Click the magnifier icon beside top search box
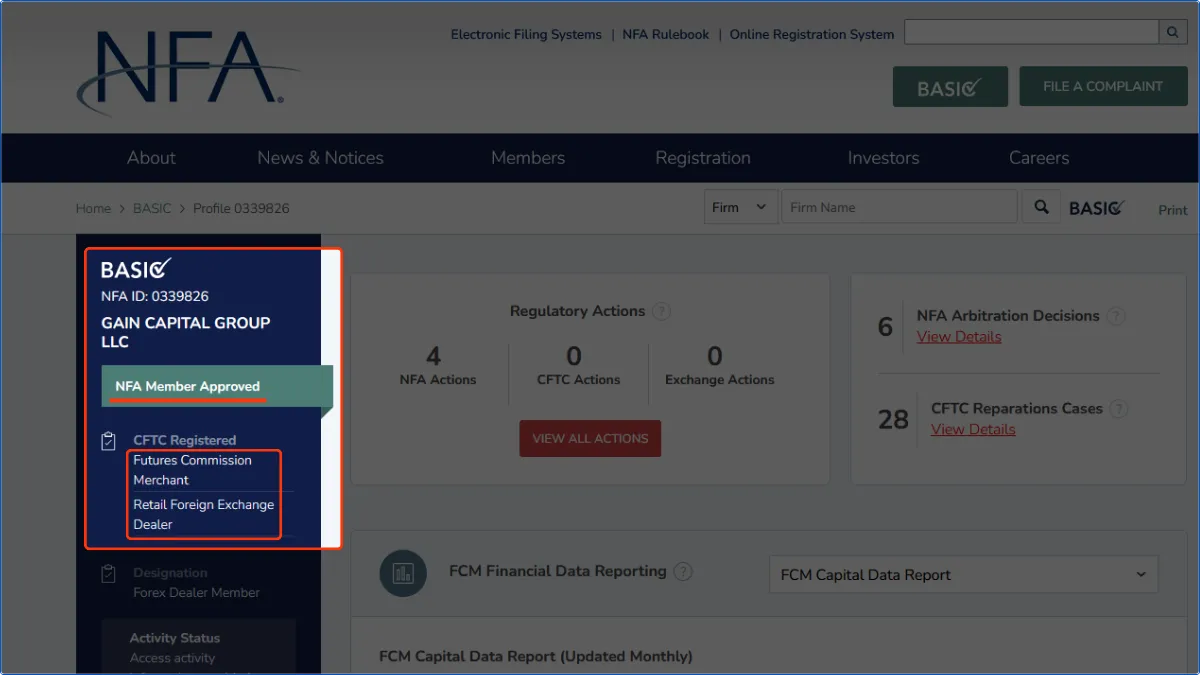The image size is (1200, 675). pyautogui.click(x=1173, y=33)
